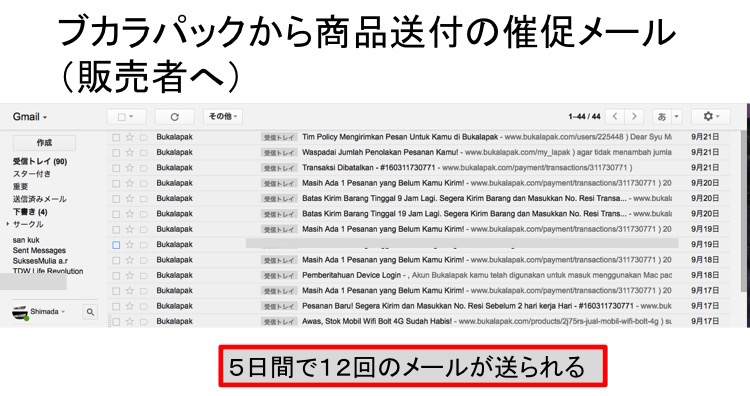Select the Pesanan Baru! Segera Kirim email checkbox

pyautogui.click(x=116, y=306)
